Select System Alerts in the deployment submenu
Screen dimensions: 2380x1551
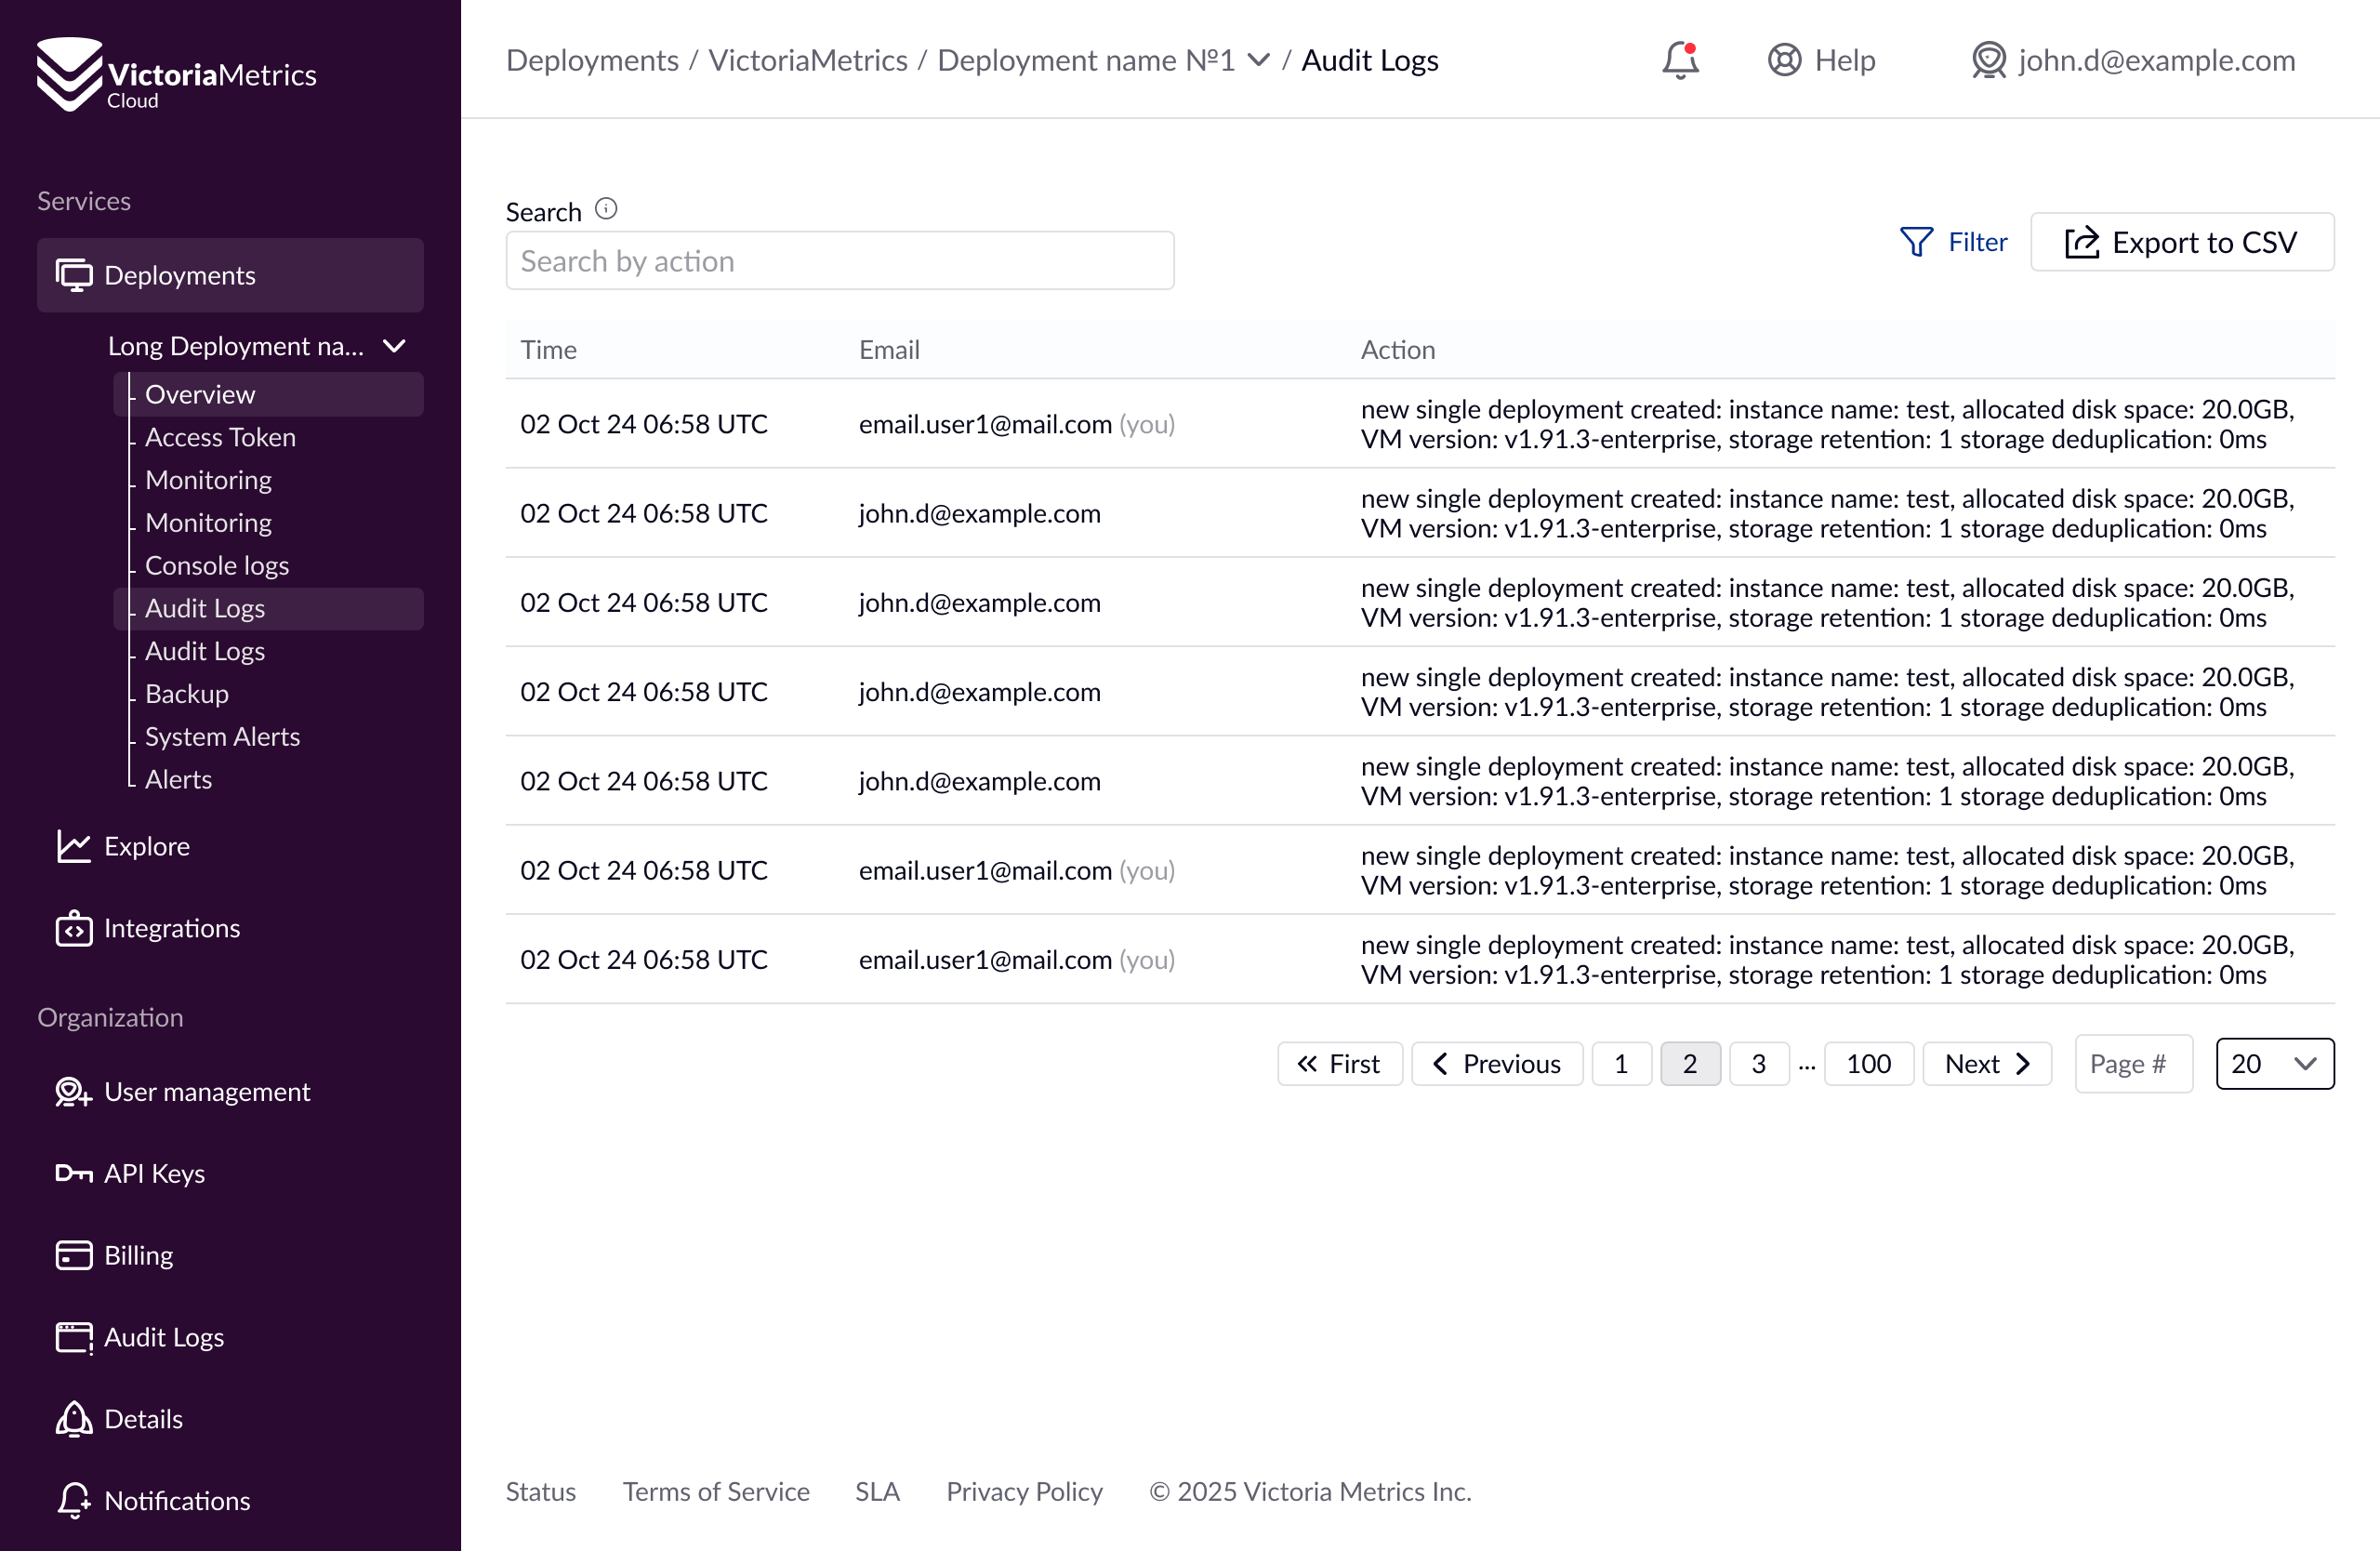[x=222, y=736]
